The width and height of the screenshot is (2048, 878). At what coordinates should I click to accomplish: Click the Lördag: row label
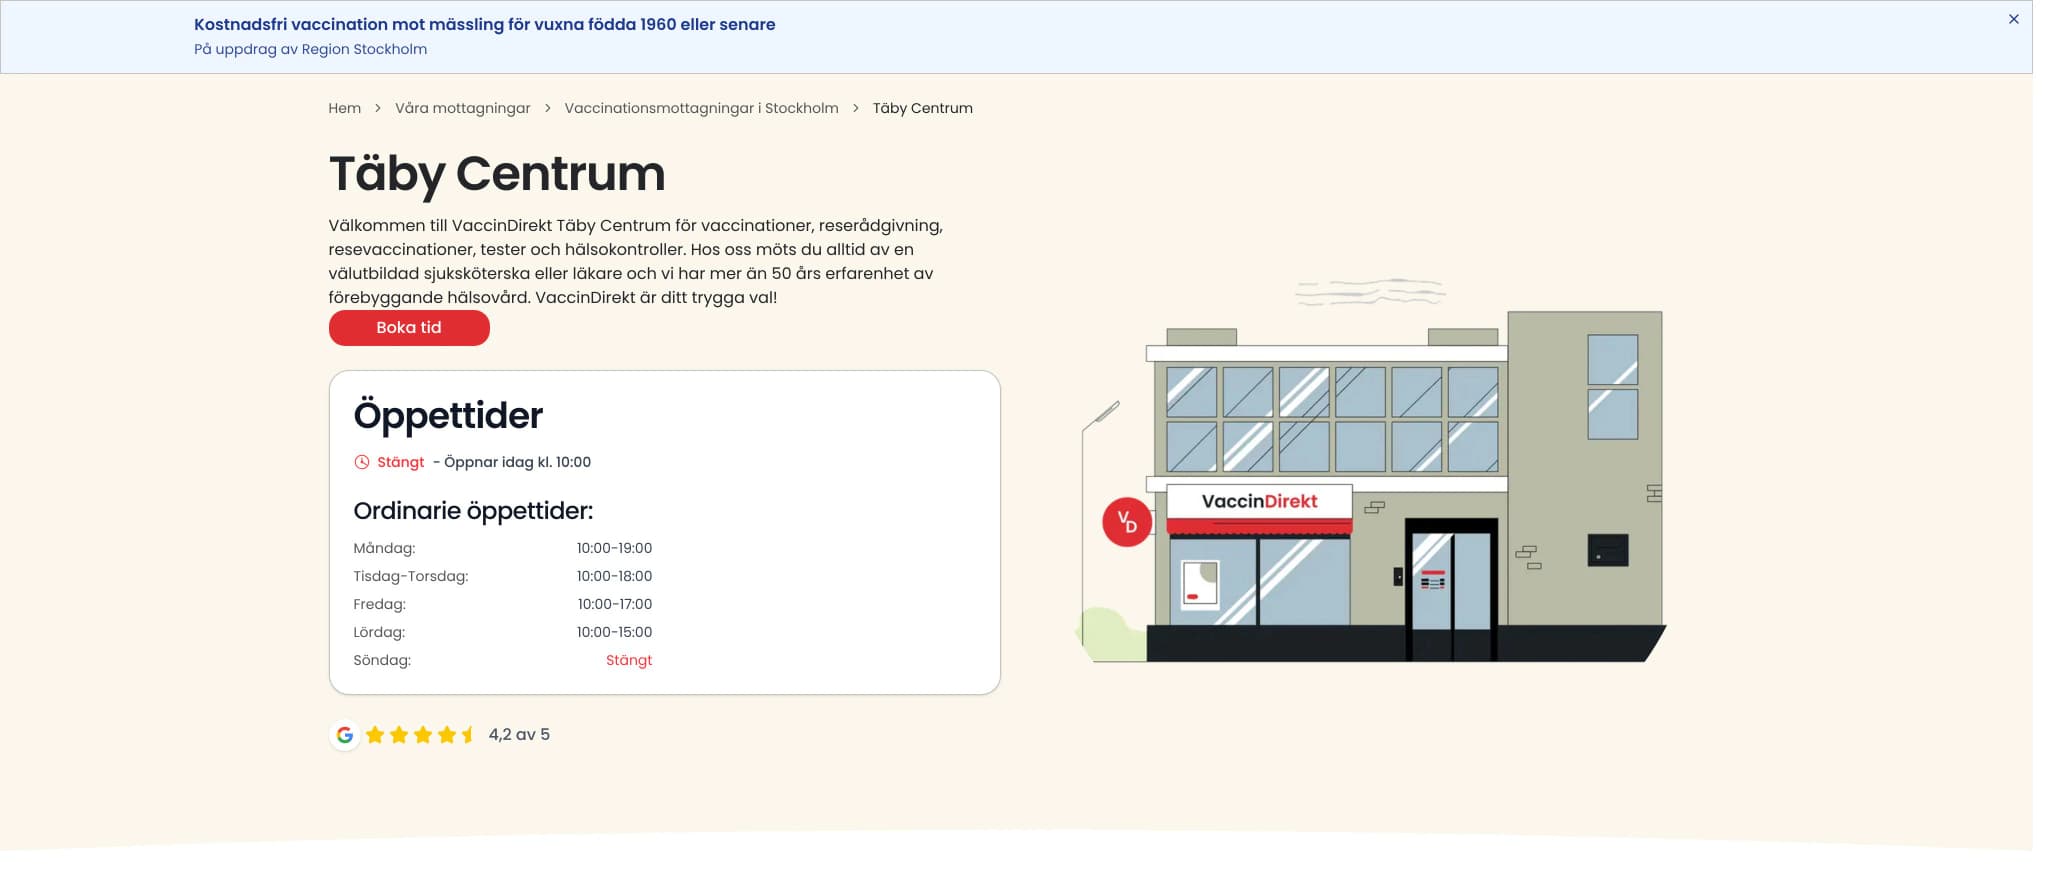pyautogui.click(x=379, y=632)
